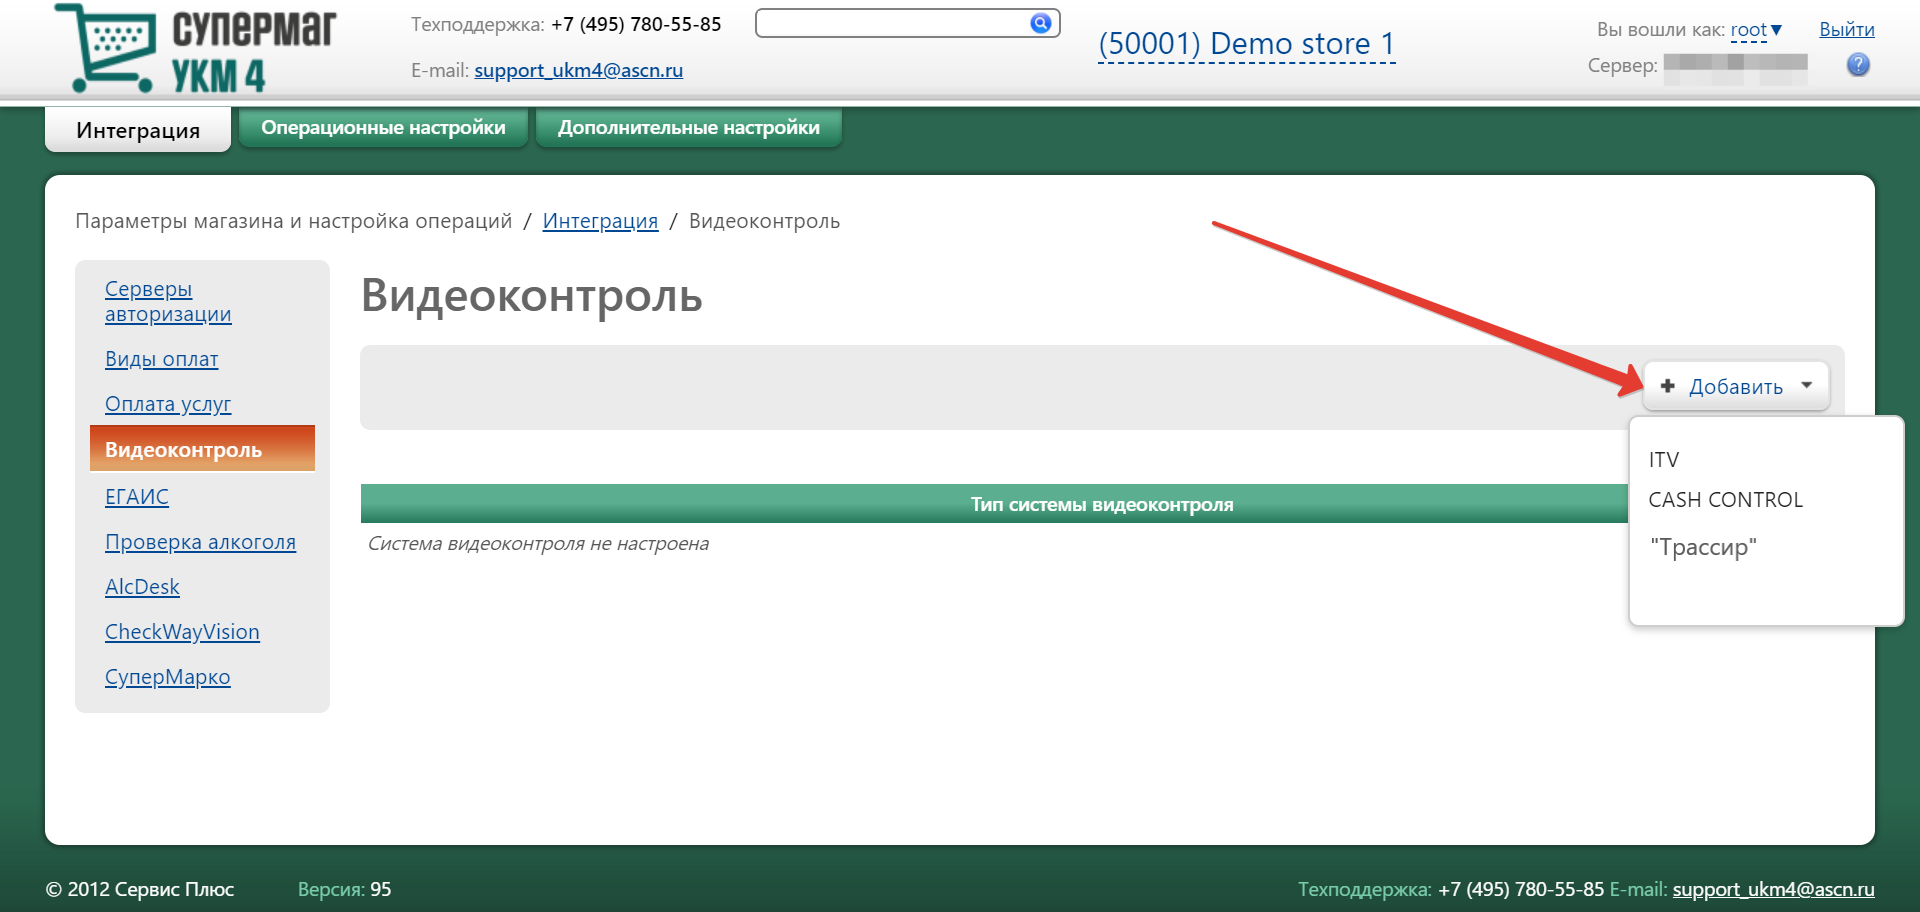Click the Интеграция breadcrumb link
Screen dimensions: 1920x912
(600, 221)
